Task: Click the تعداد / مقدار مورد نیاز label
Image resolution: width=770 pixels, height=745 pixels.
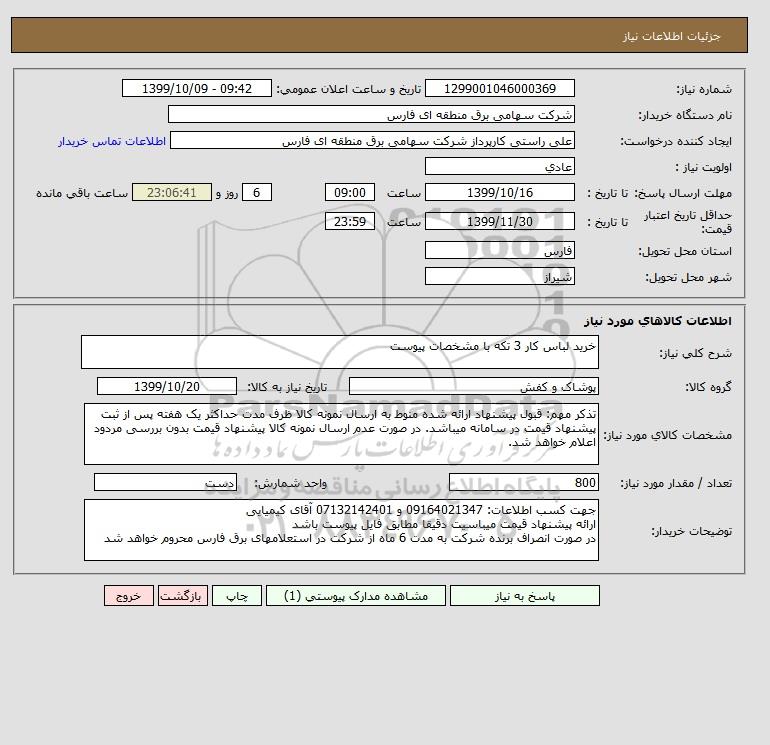Action: (x=676, y=483)
